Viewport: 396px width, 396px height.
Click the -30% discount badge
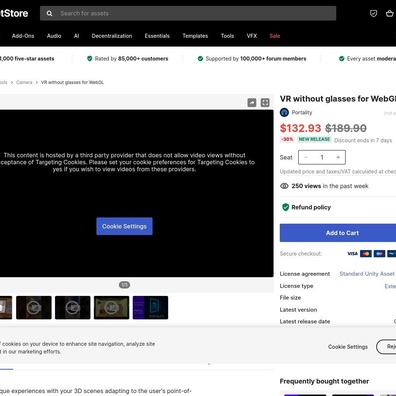pos(287,139)
